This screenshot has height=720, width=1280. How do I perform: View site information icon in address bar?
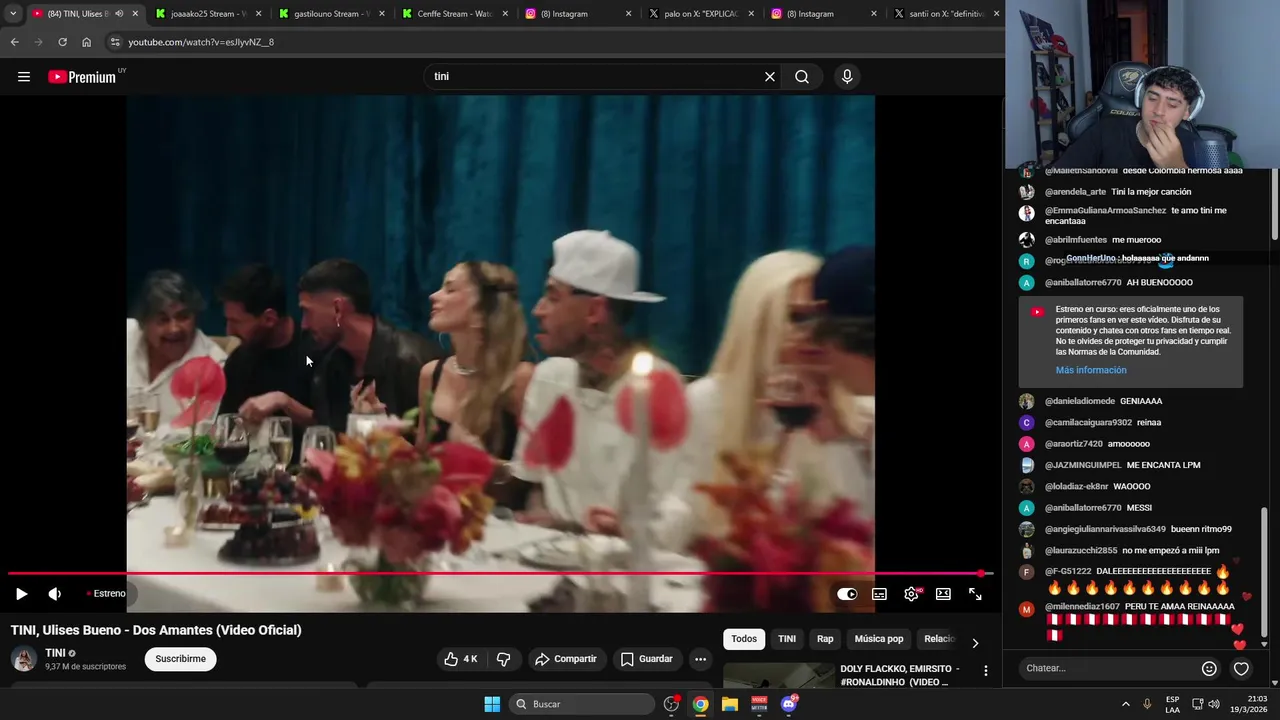pyautogui.click(x=115, y=42)
